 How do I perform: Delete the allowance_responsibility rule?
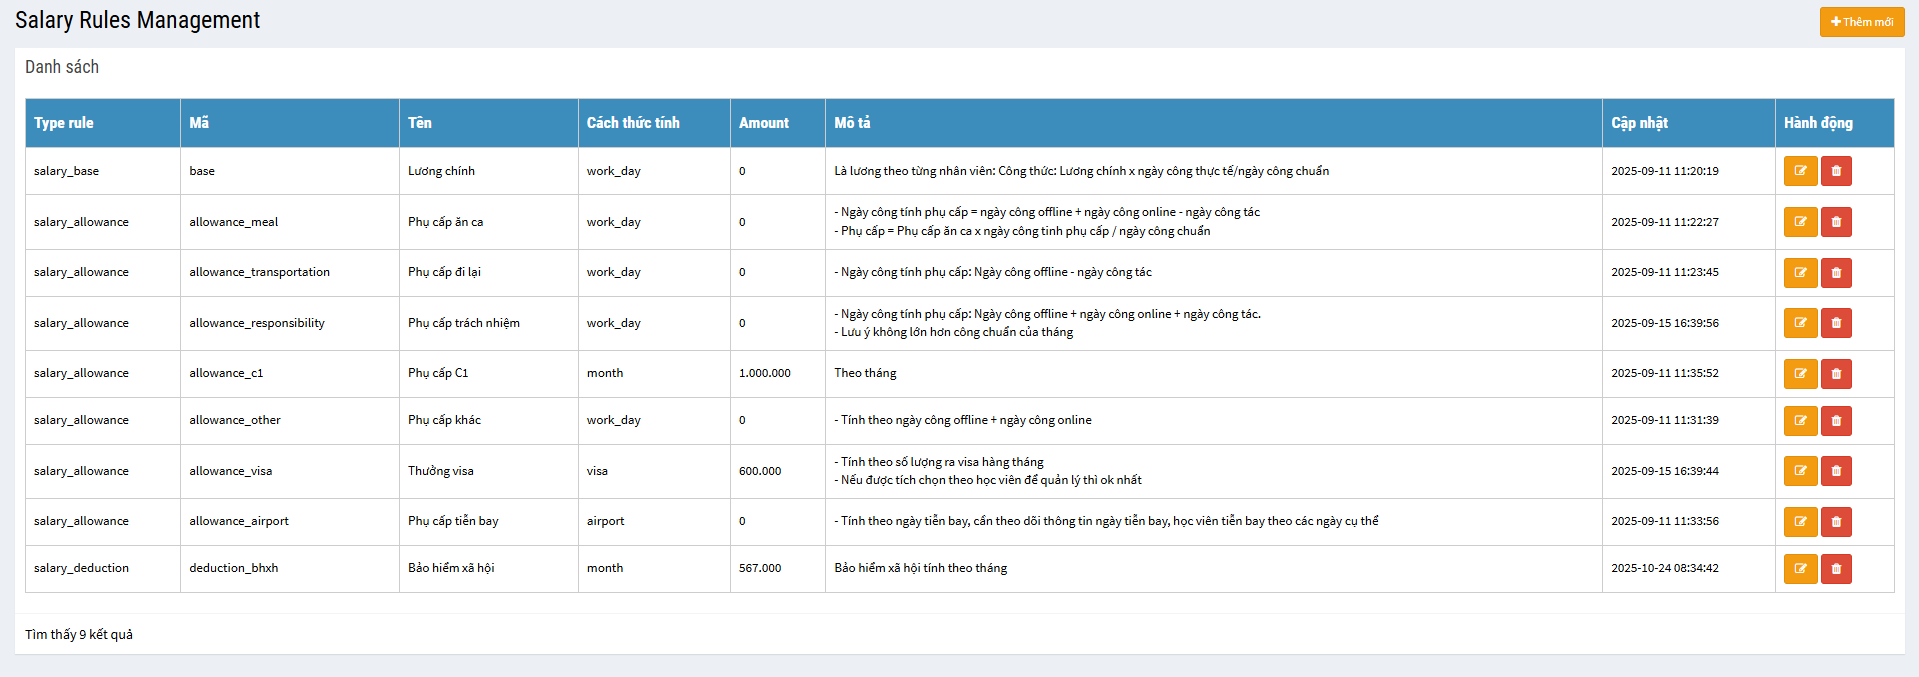[x=1836, y=323]
